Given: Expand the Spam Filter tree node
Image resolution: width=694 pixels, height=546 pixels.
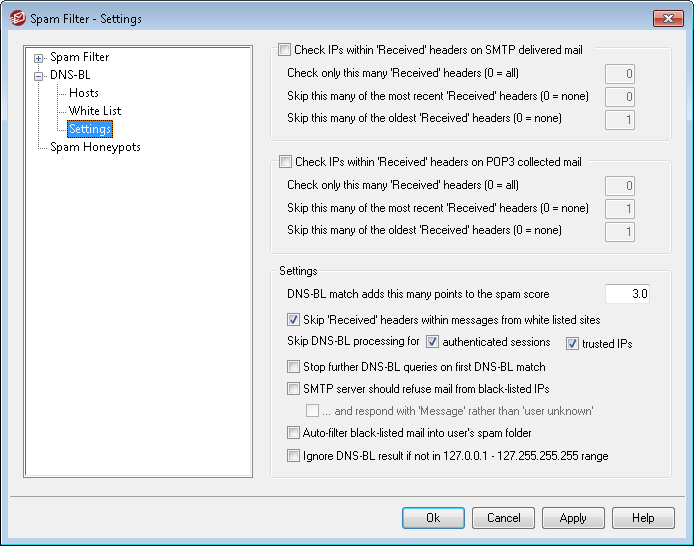Looking at the screenshot, I should 39,57.
